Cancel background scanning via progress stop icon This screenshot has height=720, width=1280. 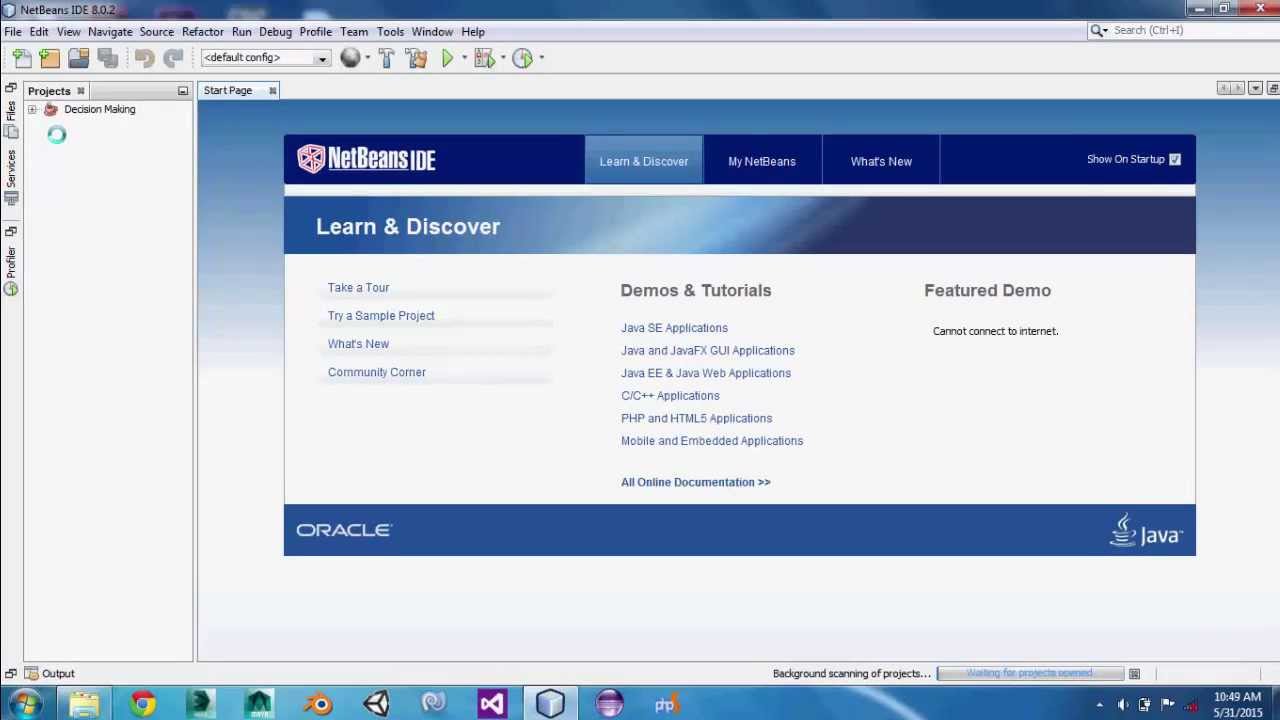tap(1134, 674)
